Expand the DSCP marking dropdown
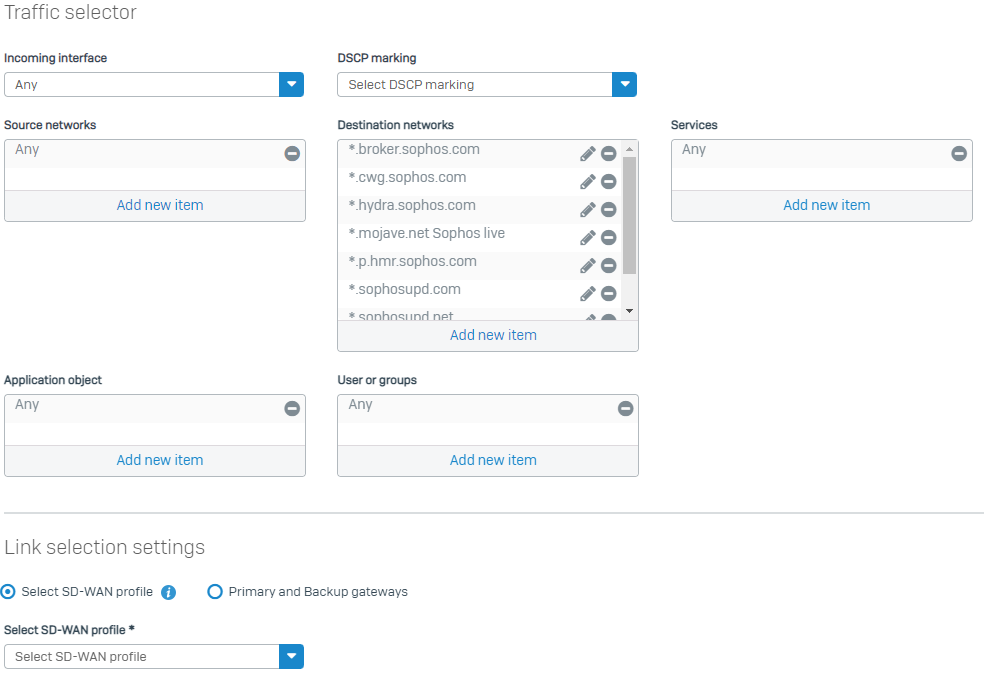 pyautogui.click(x=624, y=85)
